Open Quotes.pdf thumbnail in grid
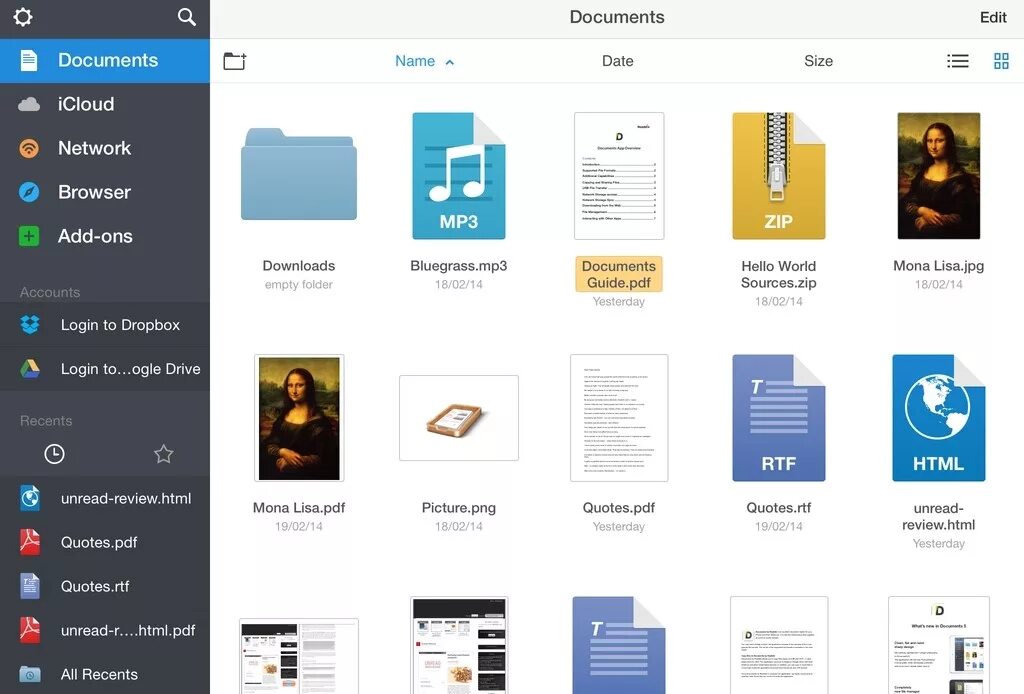This screenshot has width=1024, height=694. (x=618, y=418)
